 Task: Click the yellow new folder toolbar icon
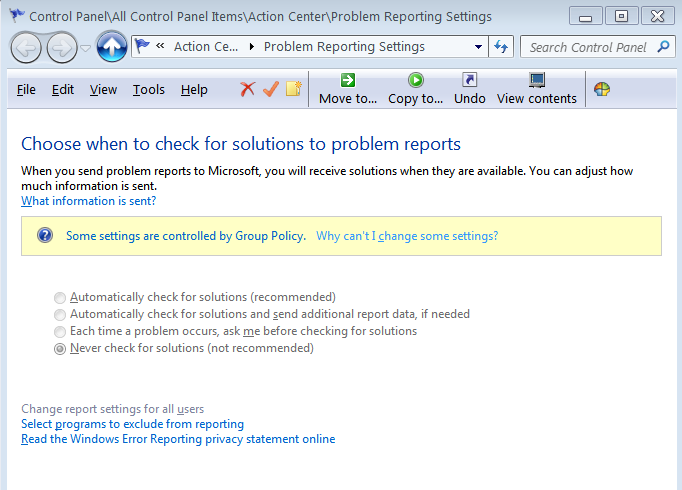click(294, 89)
